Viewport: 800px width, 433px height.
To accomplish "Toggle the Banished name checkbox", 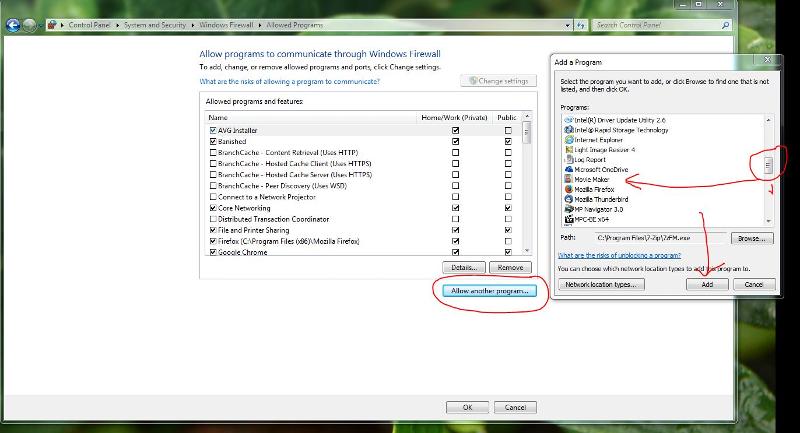I will coord(213,141).
